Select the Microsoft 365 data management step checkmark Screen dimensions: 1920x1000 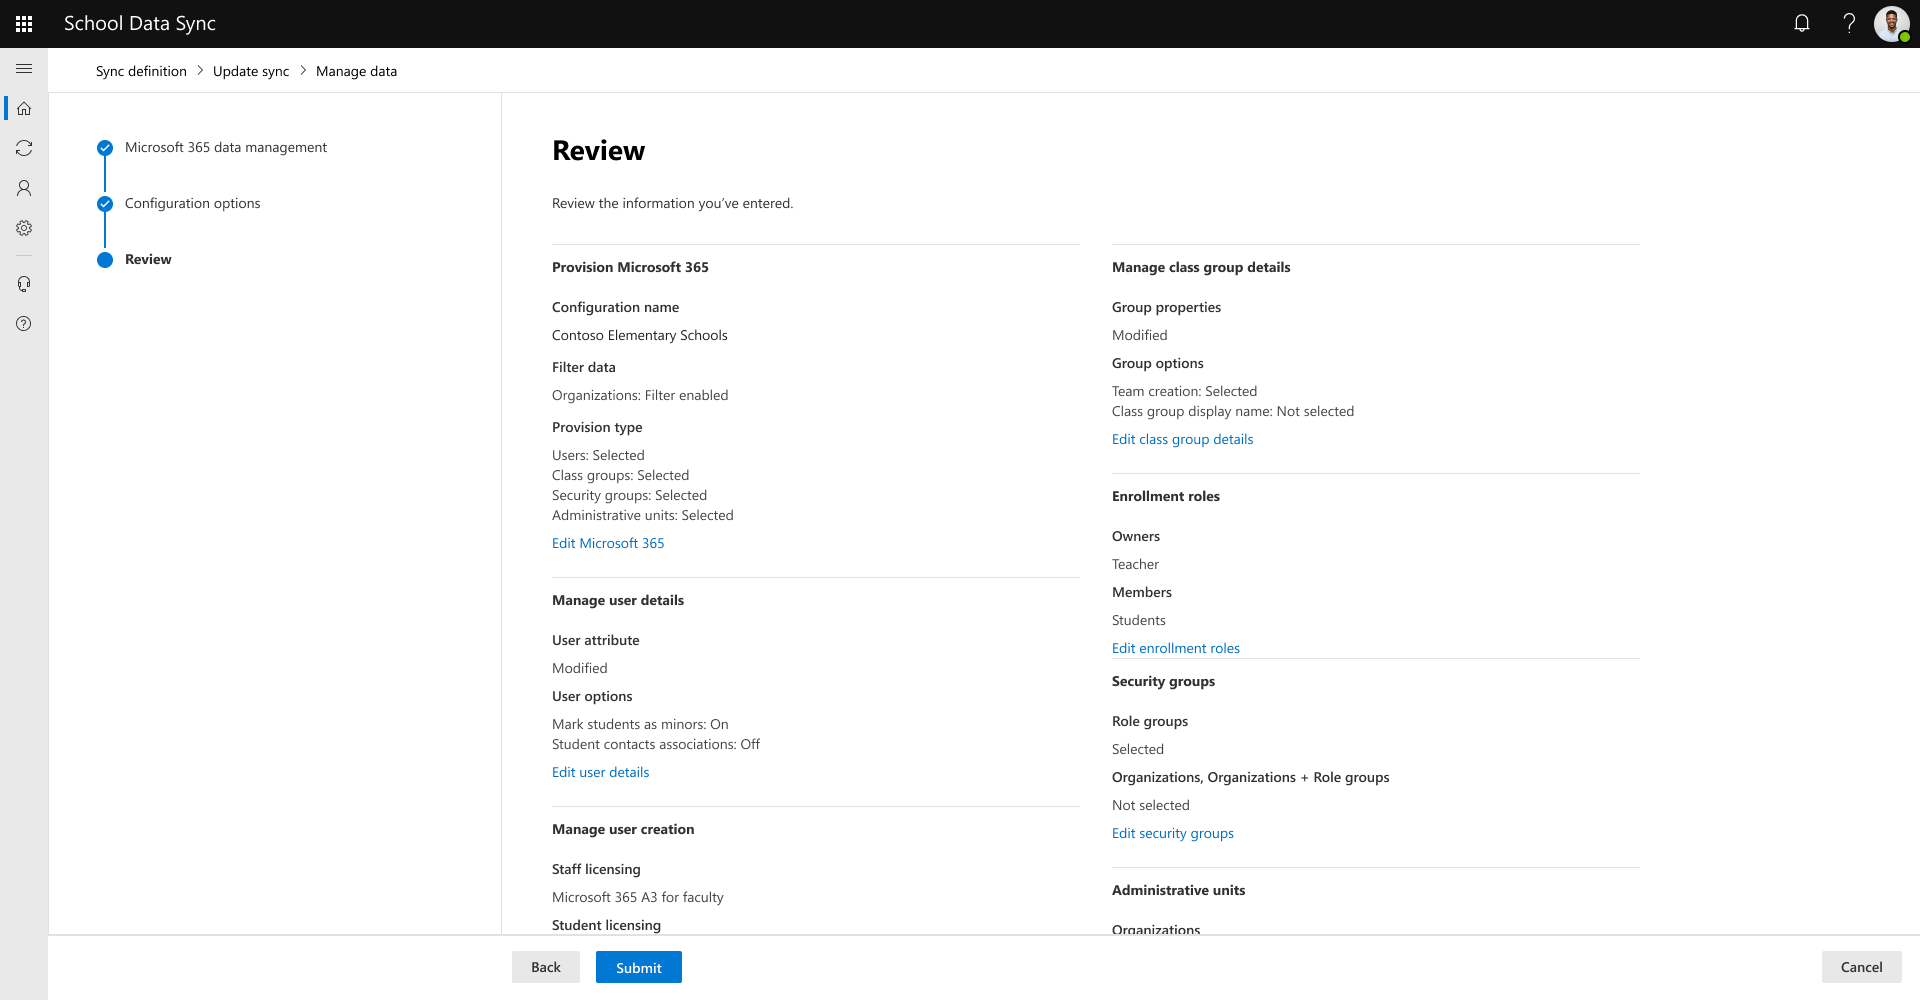[x=105, y=148]
